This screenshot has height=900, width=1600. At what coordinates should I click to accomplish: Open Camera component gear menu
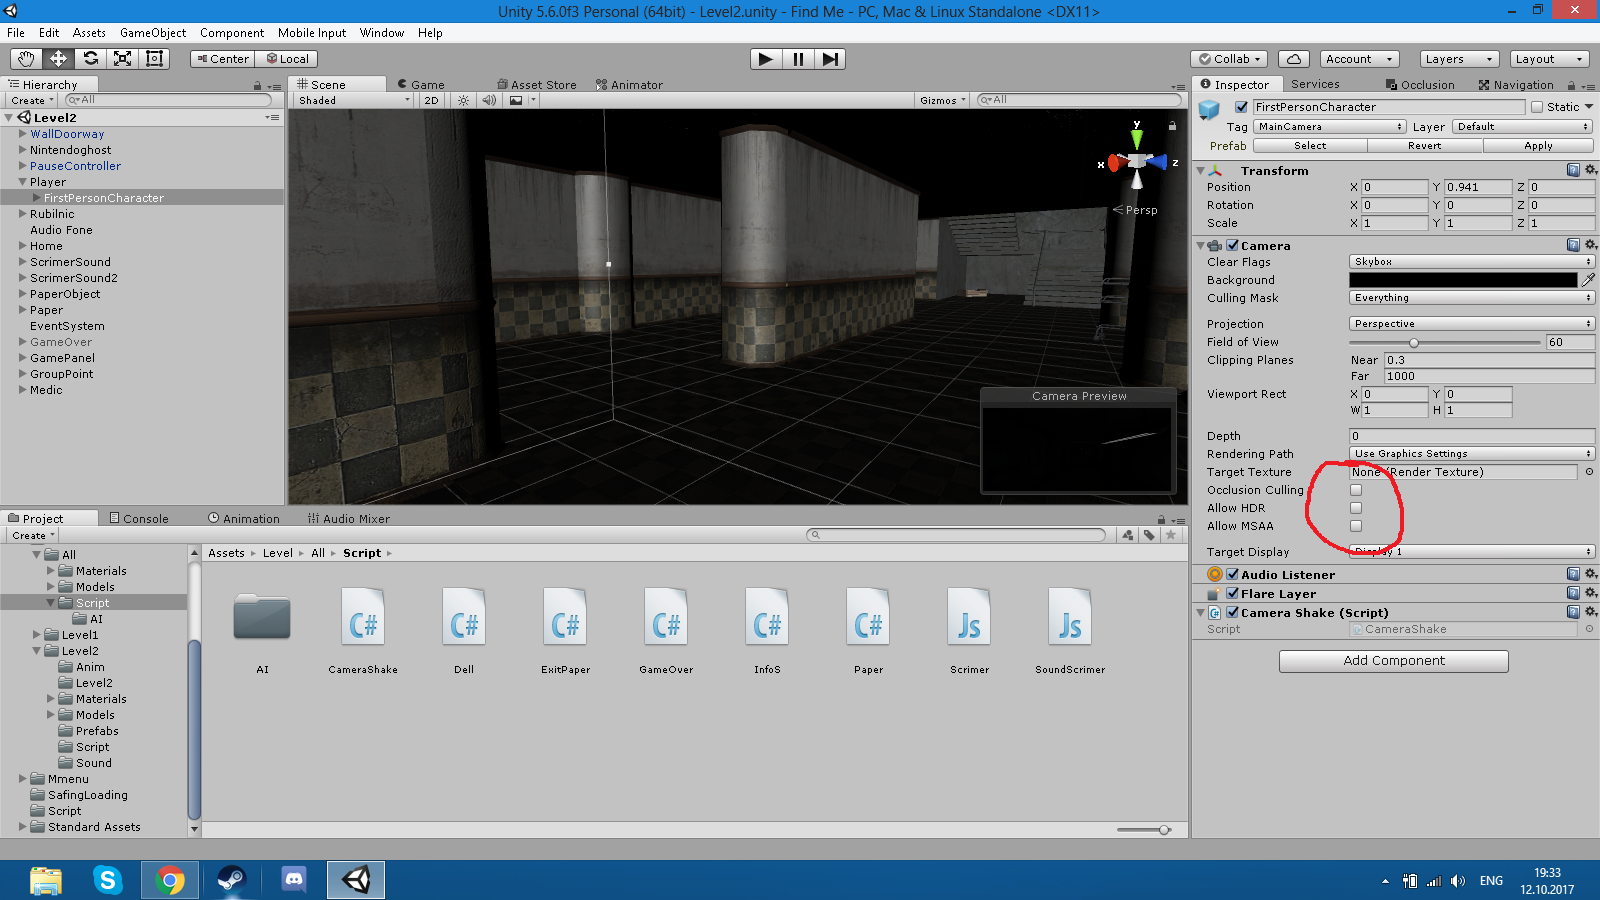point(1590,245)
